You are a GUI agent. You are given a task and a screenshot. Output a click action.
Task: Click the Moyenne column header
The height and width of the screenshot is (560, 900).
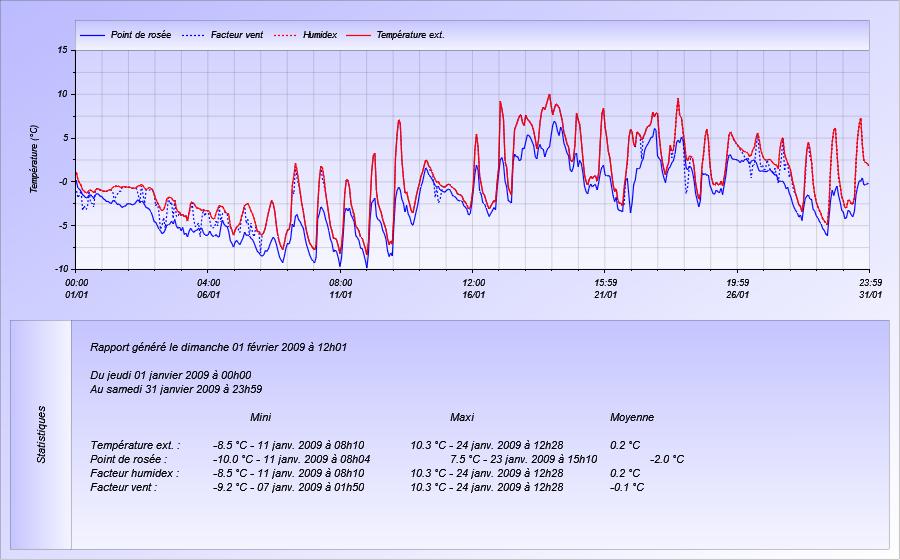pyautogui.click(x=632, y=417)
